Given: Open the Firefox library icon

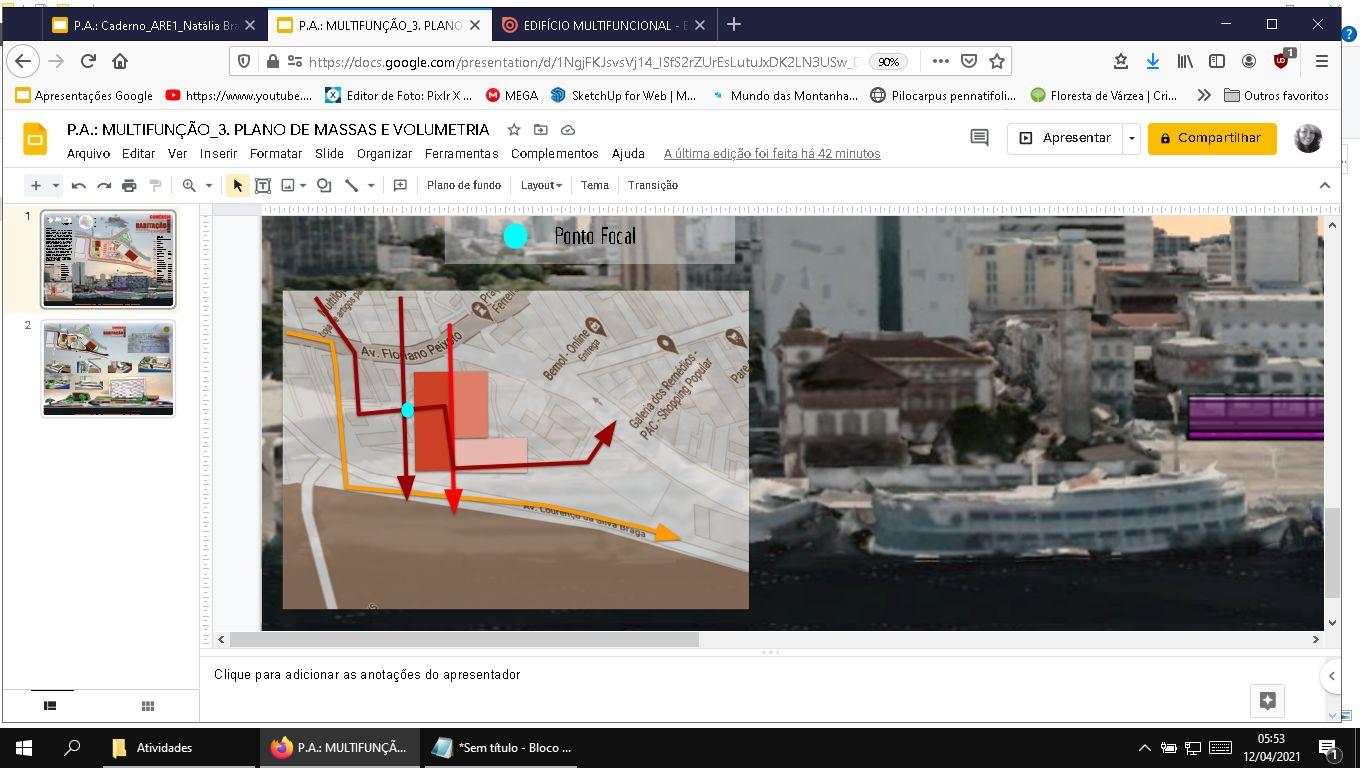Looking at the screenshot, I should click(x=1185, y=61).
